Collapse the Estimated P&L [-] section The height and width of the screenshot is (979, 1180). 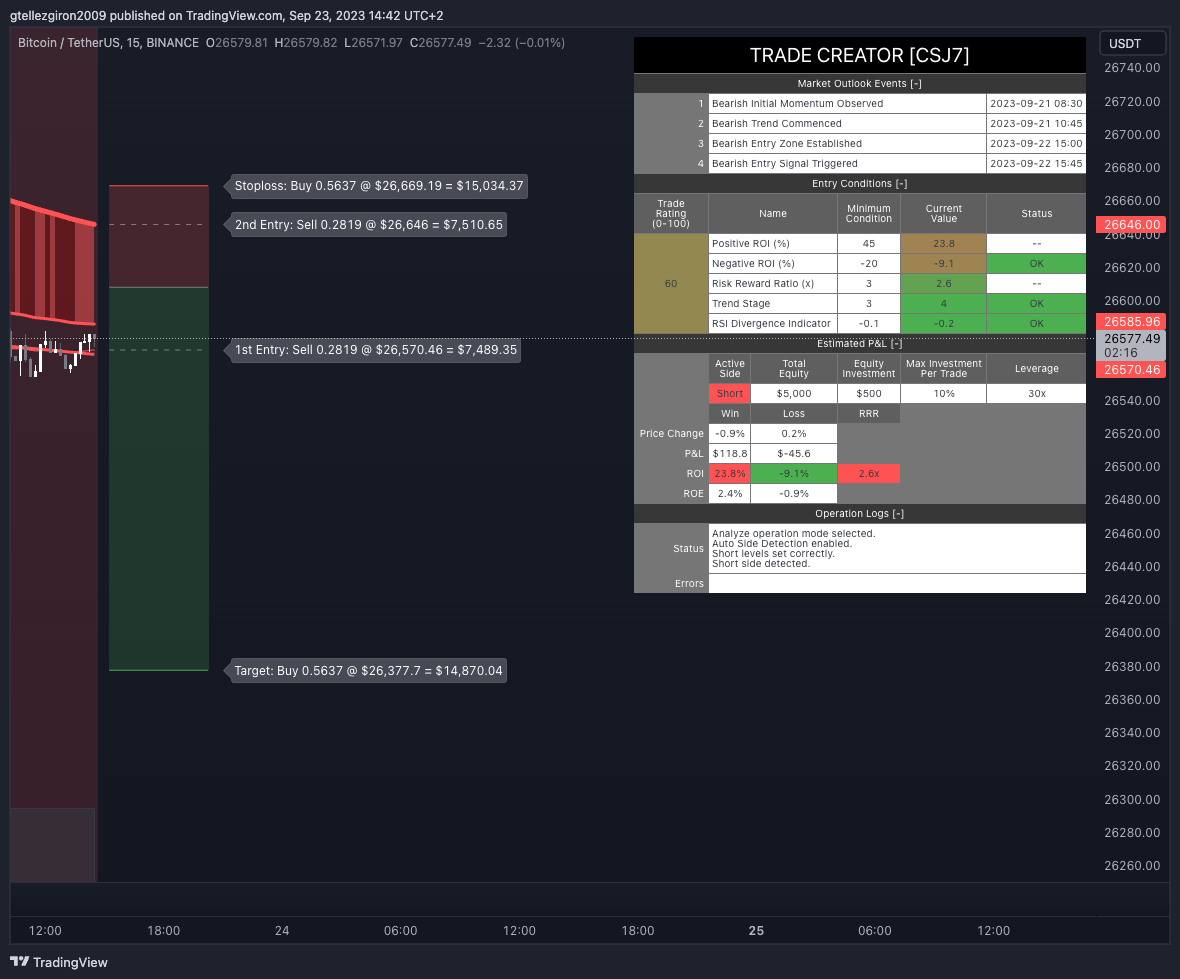859,343
